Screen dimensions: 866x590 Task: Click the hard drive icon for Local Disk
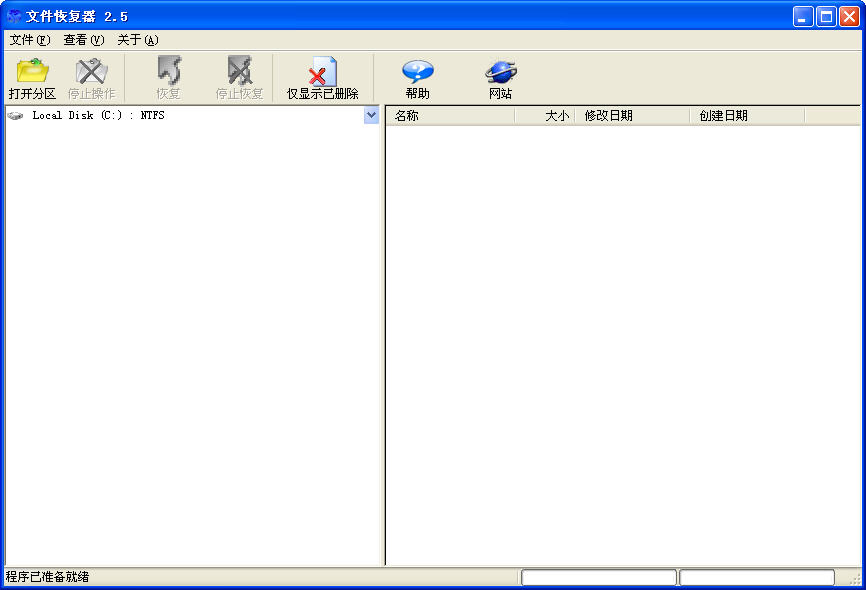[x=15, y=116]
